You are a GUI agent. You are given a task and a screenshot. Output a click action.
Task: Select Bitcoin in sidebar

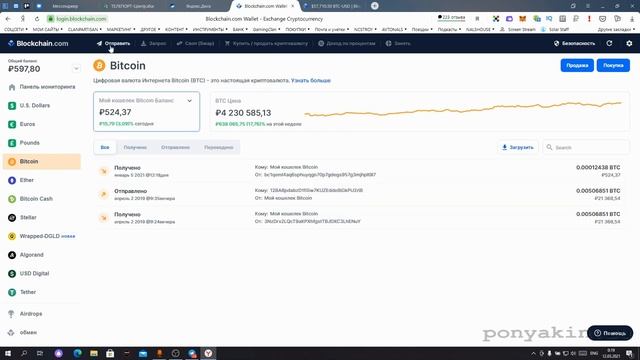pyautogui.click(x=42, y=162)
